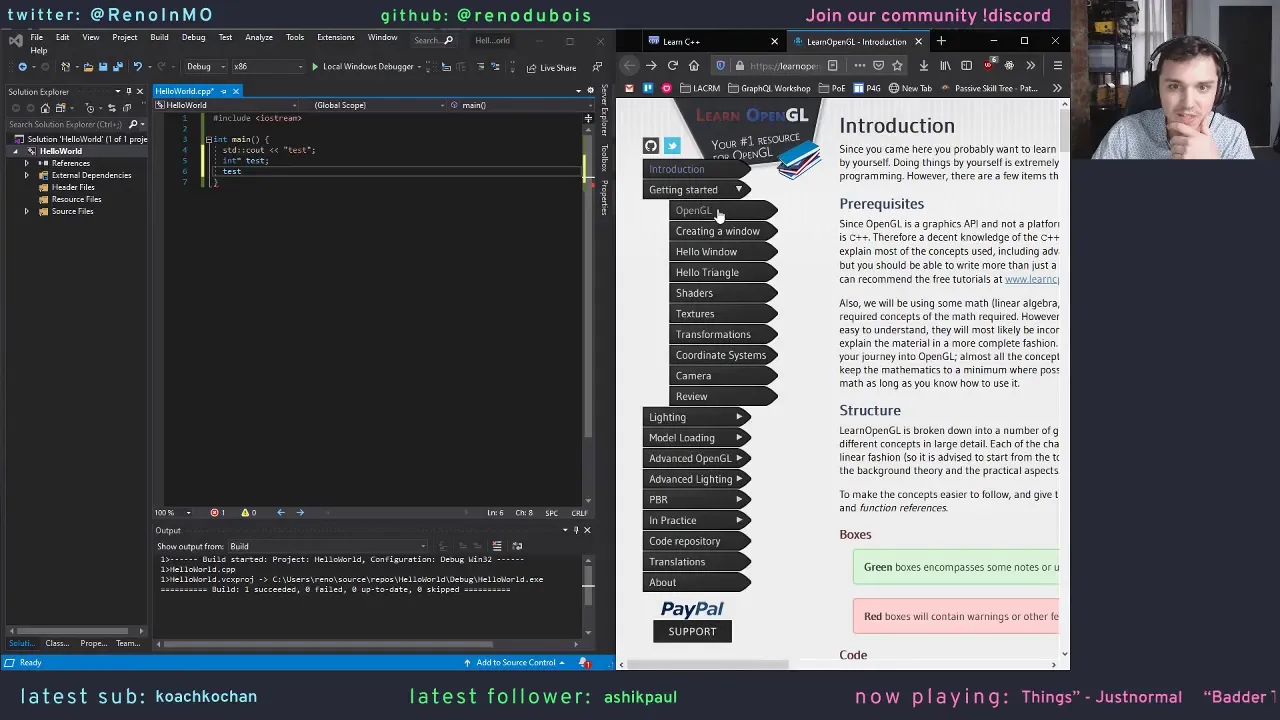The height and width of the screenshot is (720, 1280).
Task: Click the Open File folder icon
Action: click(88, 67)
